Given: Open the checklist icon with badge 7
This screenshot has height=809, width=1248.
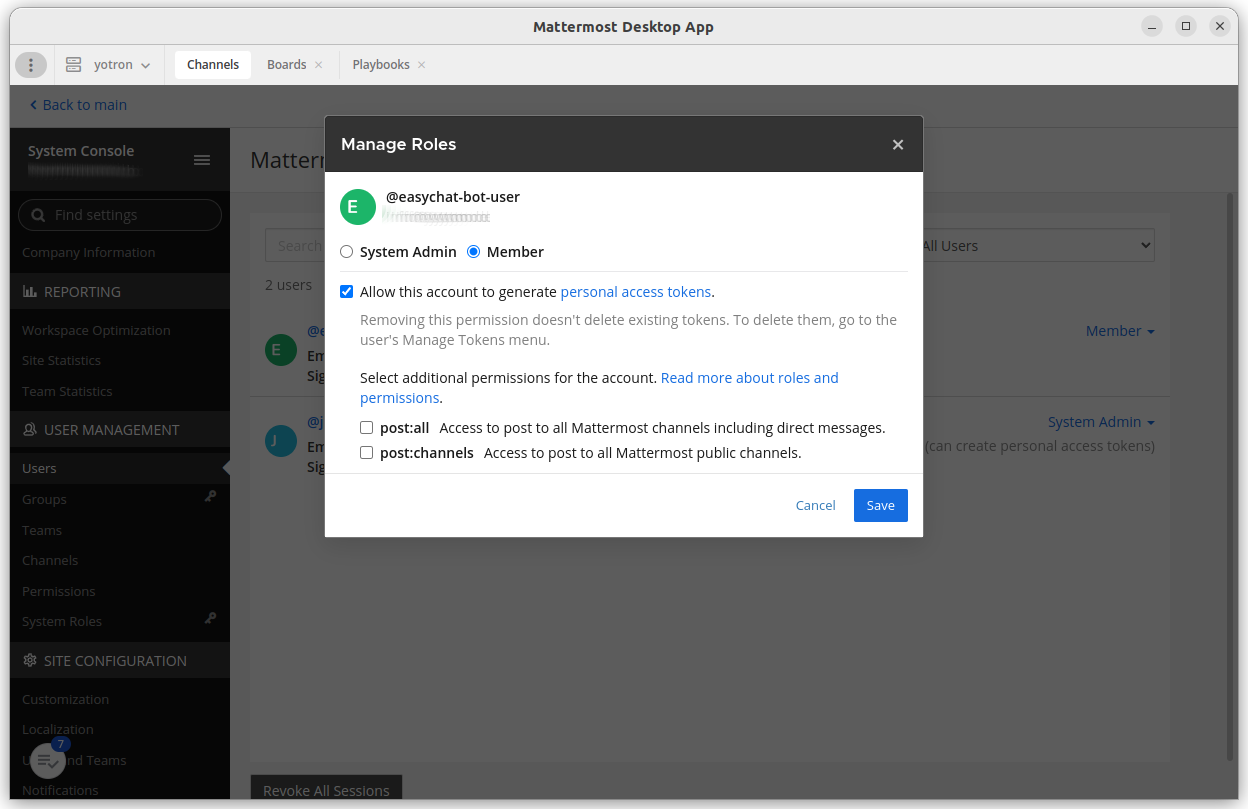Looking at the screenshot, I should tap(47, 761).
